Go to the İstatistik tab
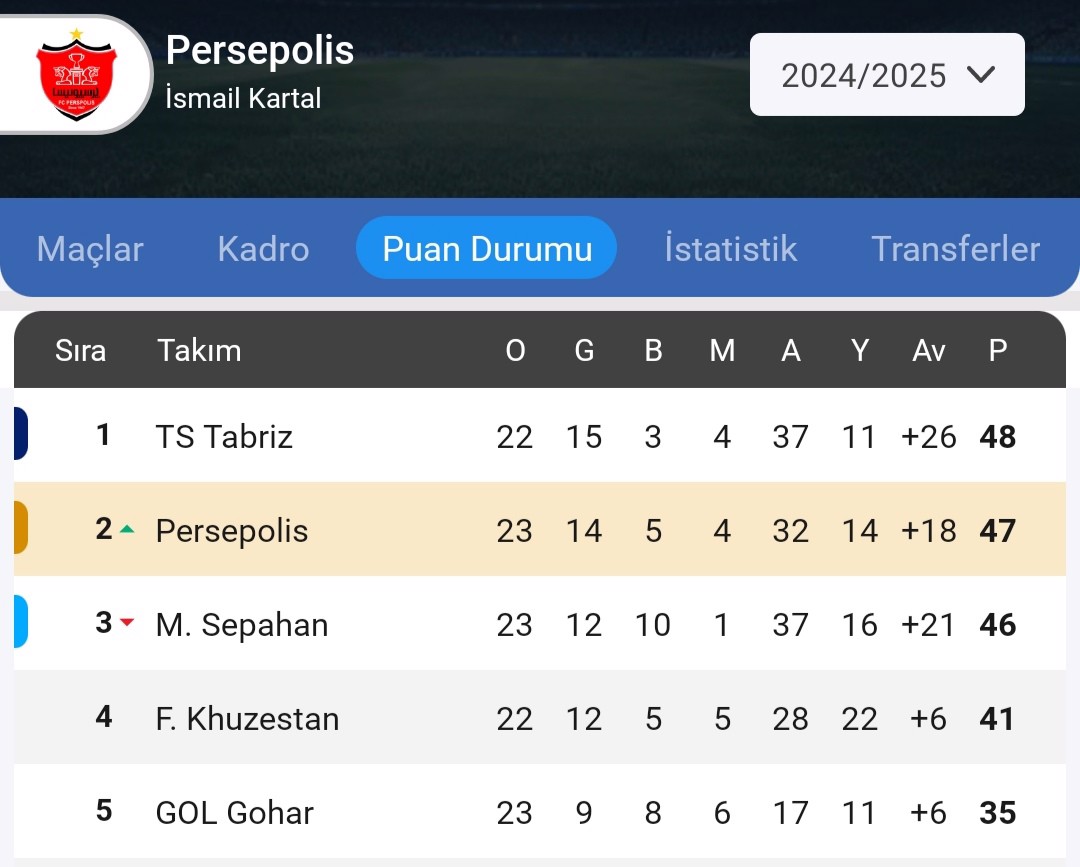The height and width of the screenshot is (867, 1080). pos(731,248)
